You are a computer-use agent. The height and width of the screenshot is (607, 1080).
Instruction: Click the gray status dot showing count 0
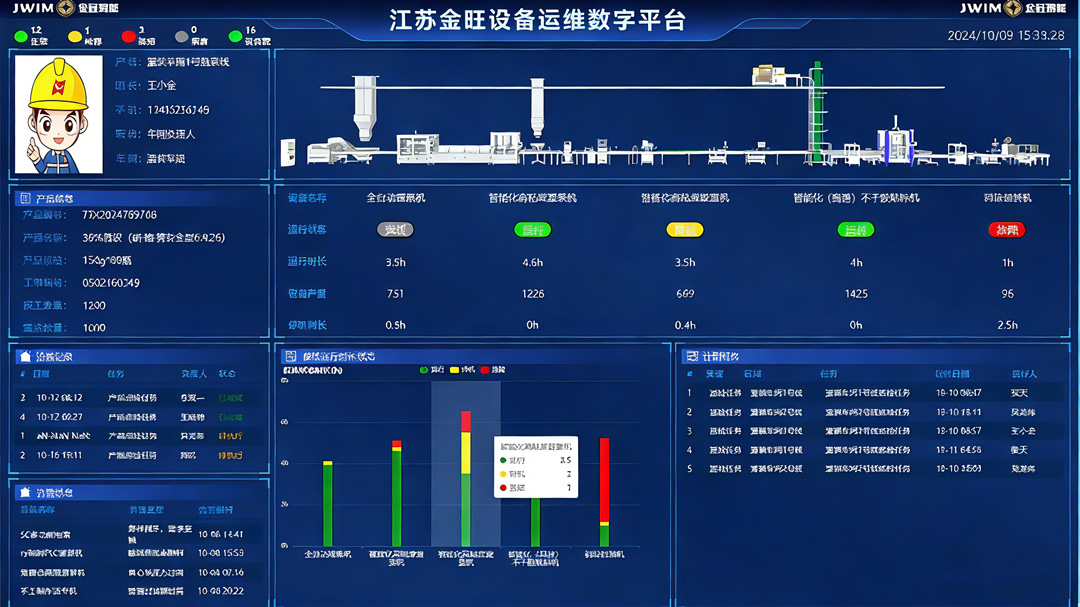(181, 36)
